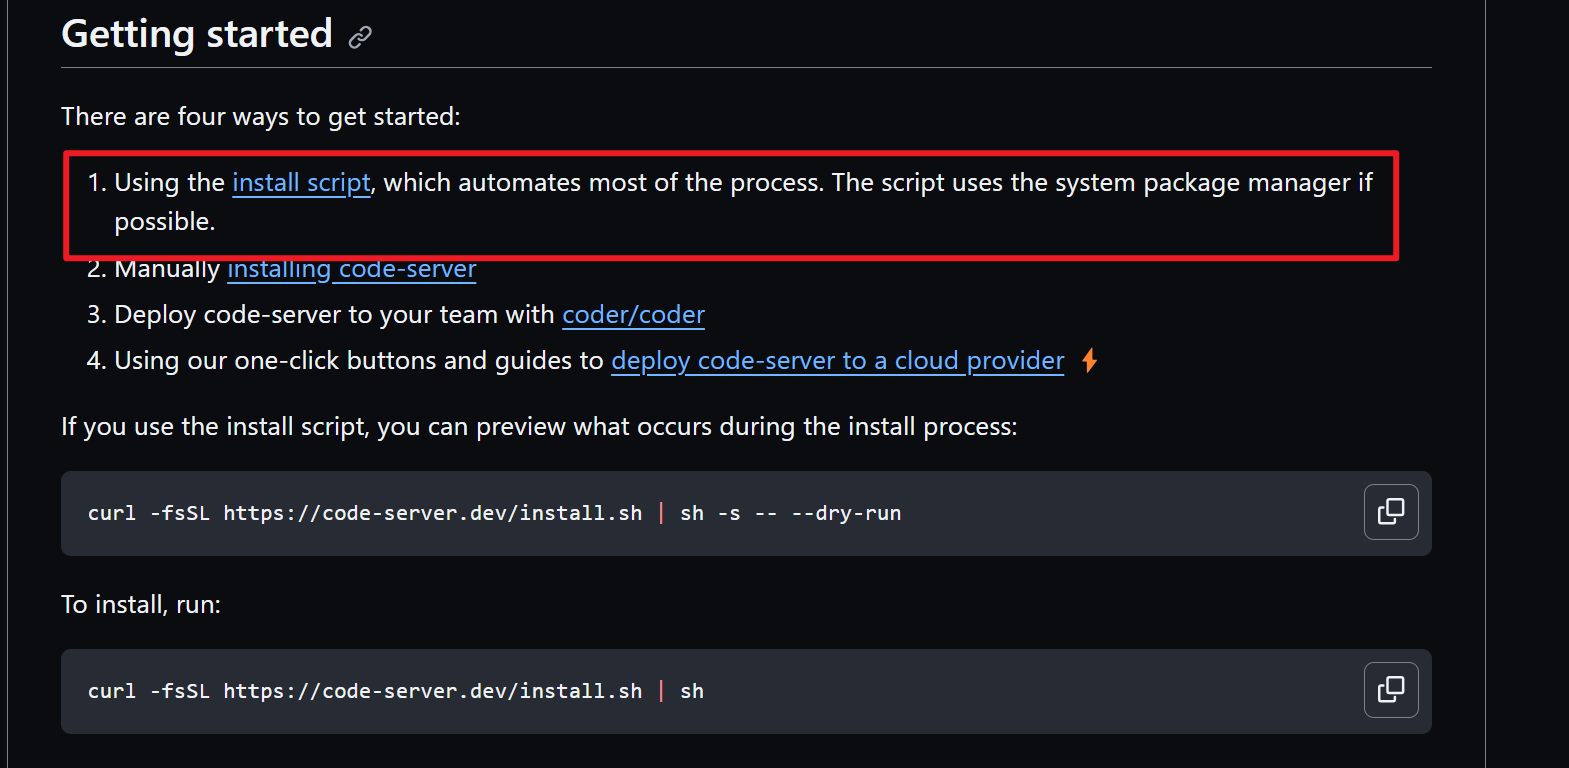Click 'There are four ways to get started' text
This screenshot has width=1569, height=768.
[x=260, y=117]
